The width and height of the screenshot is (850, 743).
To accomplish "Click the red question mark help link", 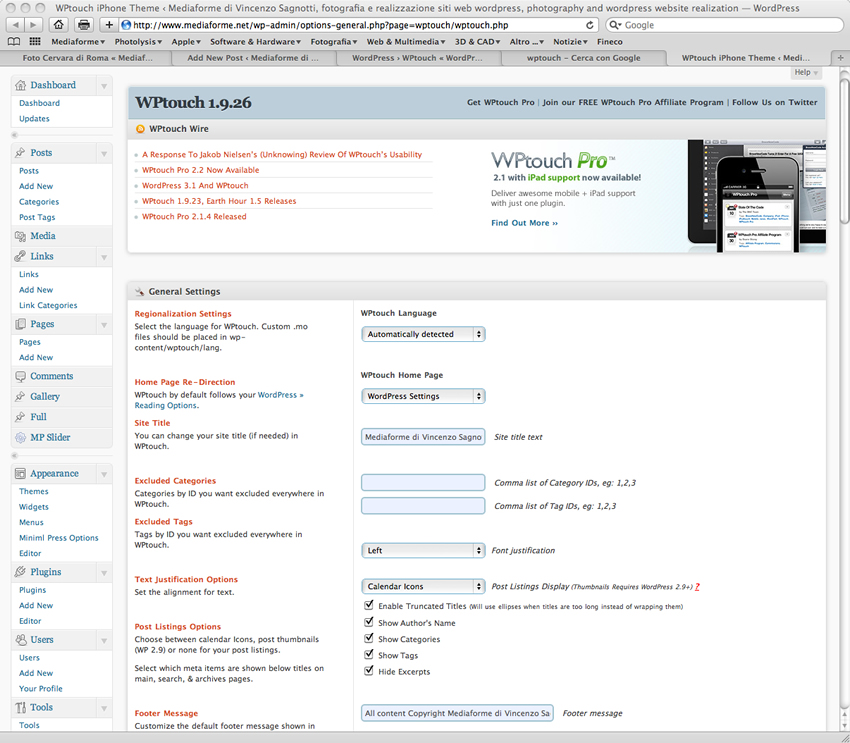I will 697,586.
